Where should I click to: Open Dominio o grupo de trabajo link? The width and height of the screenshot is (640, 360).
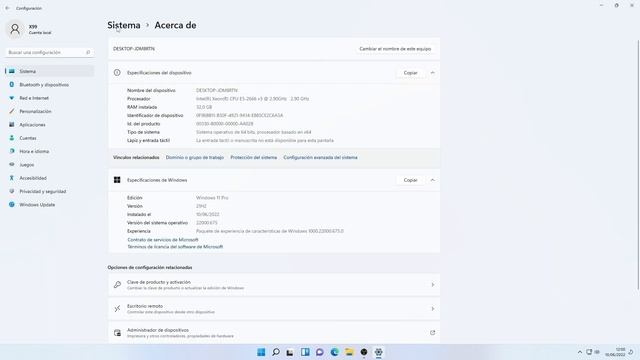pos(195,158)
